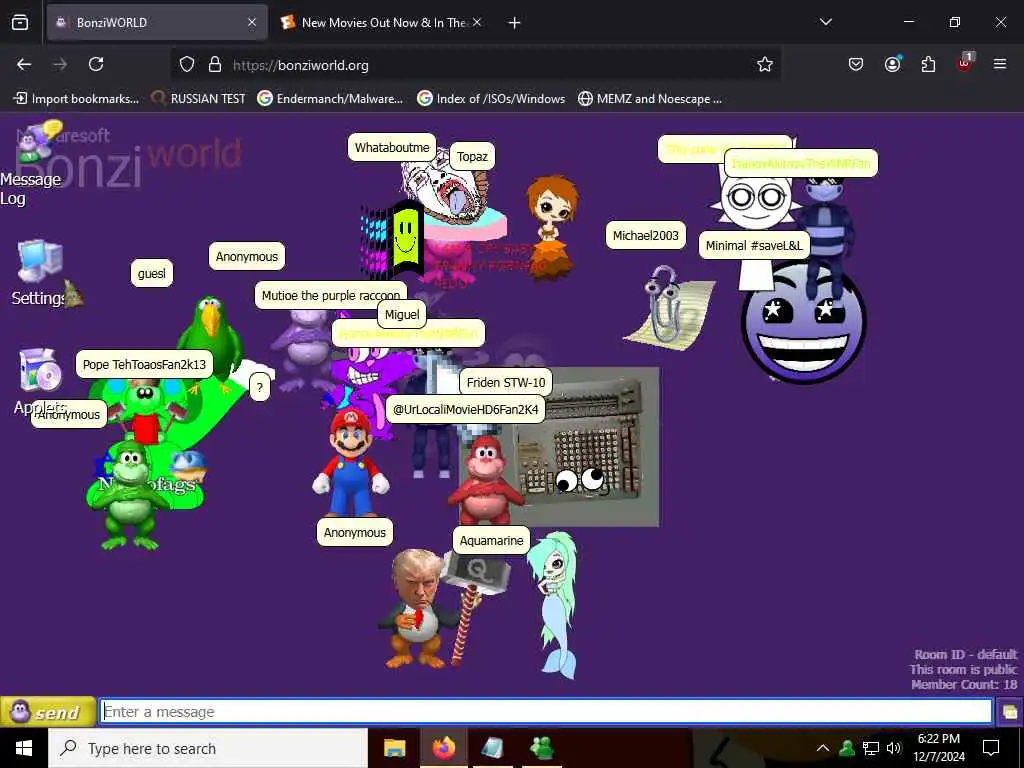
Task: Focus the Enter a message field
Action: [546, 712]
